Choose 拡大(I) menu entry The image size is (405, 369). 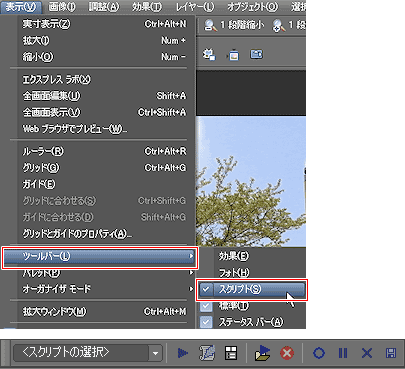tap(100, 40)
